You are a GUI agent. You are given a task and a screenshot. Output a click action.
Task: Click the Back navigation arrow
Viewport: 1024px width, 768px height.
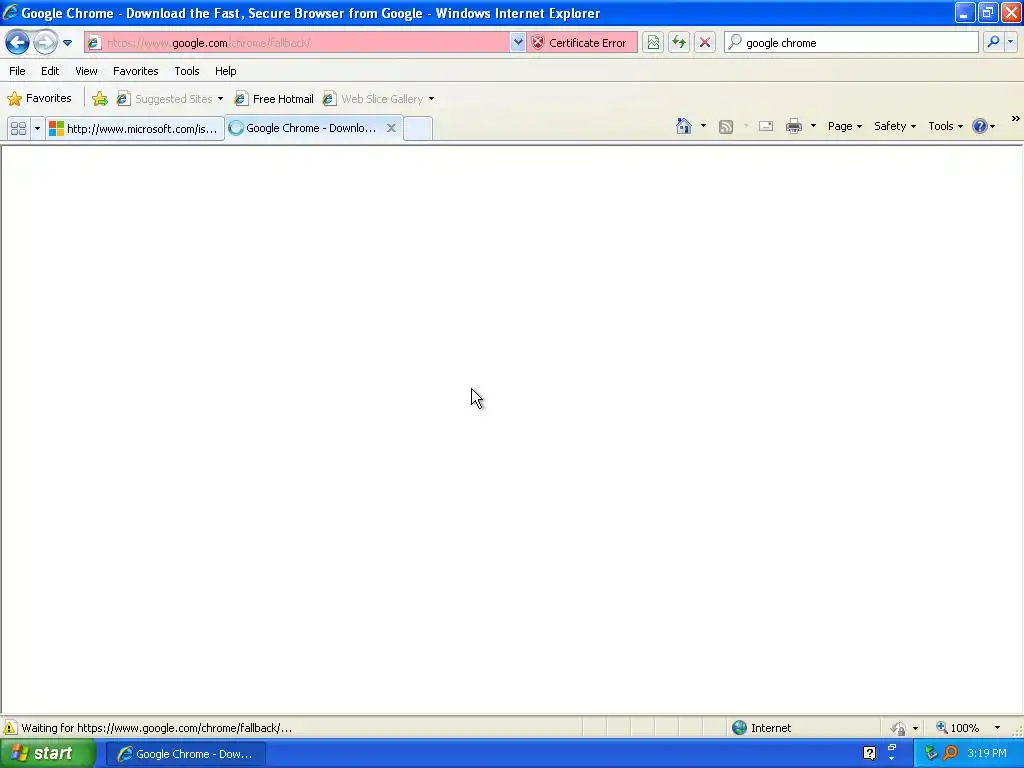[x=18, y=42]
